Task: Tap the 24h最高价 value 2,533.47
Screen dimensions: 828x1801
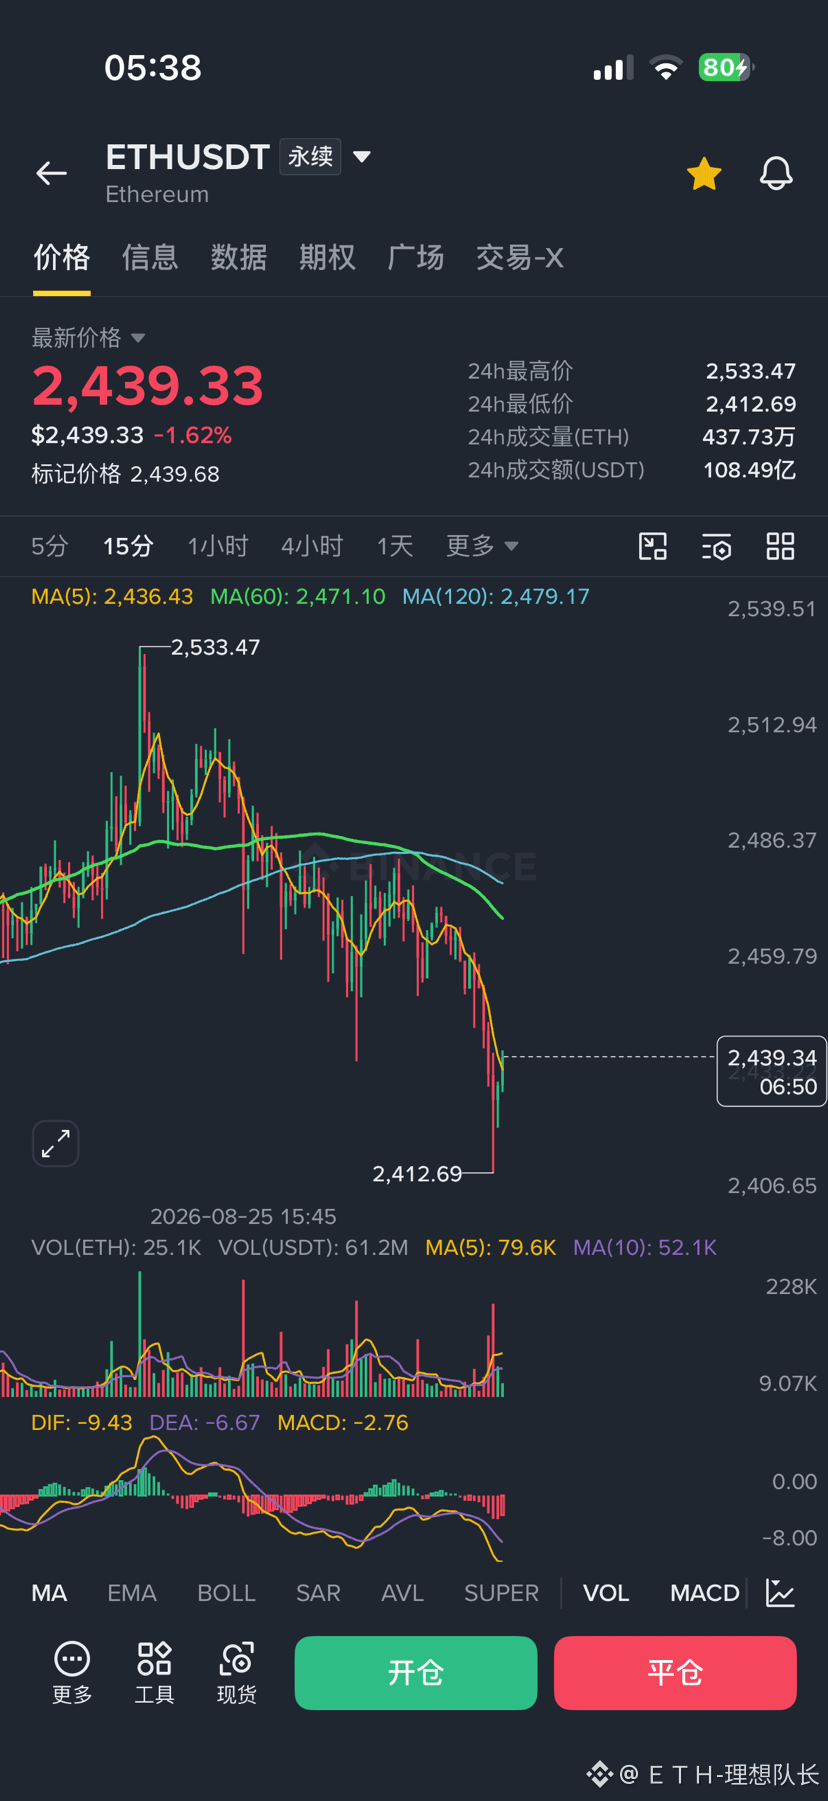Action: (751, 372)
